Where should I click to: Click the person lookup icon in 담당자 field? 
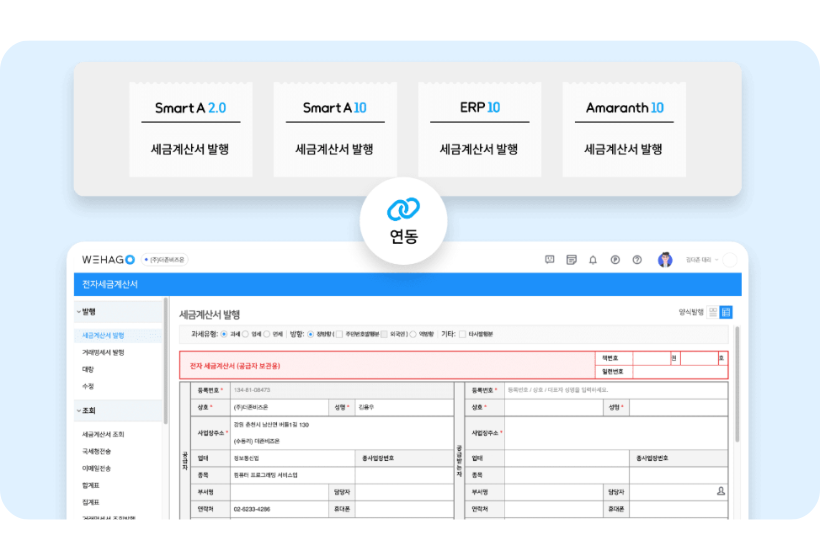tap(720, 492)
